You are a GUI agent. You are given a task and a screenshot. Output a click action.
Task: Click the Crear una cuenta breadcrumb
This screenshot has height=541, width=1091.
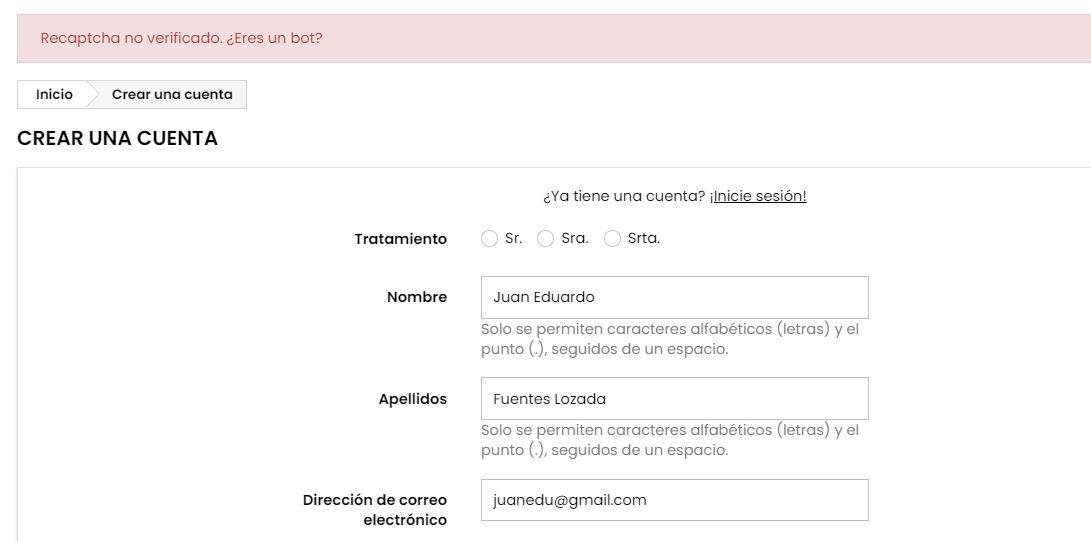(x=172, y=94)
